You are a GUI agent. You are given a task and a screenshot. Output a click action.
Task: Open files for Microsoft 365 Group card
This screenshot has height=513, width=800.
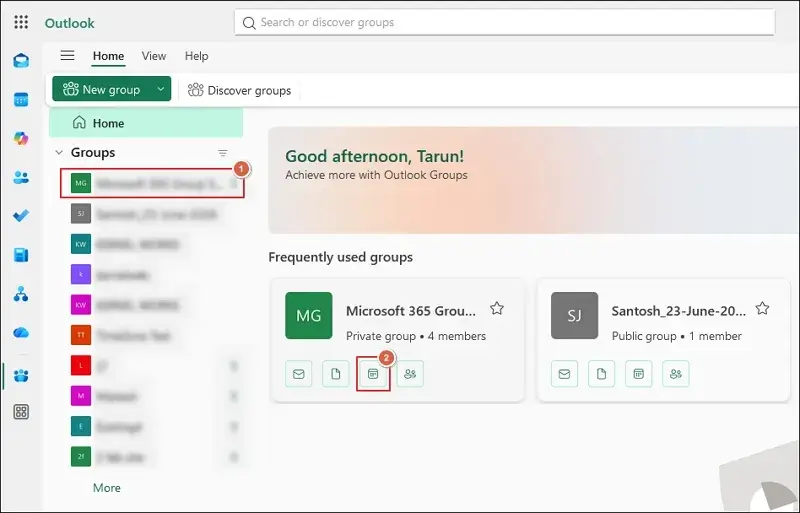click(x=336, y=374)
